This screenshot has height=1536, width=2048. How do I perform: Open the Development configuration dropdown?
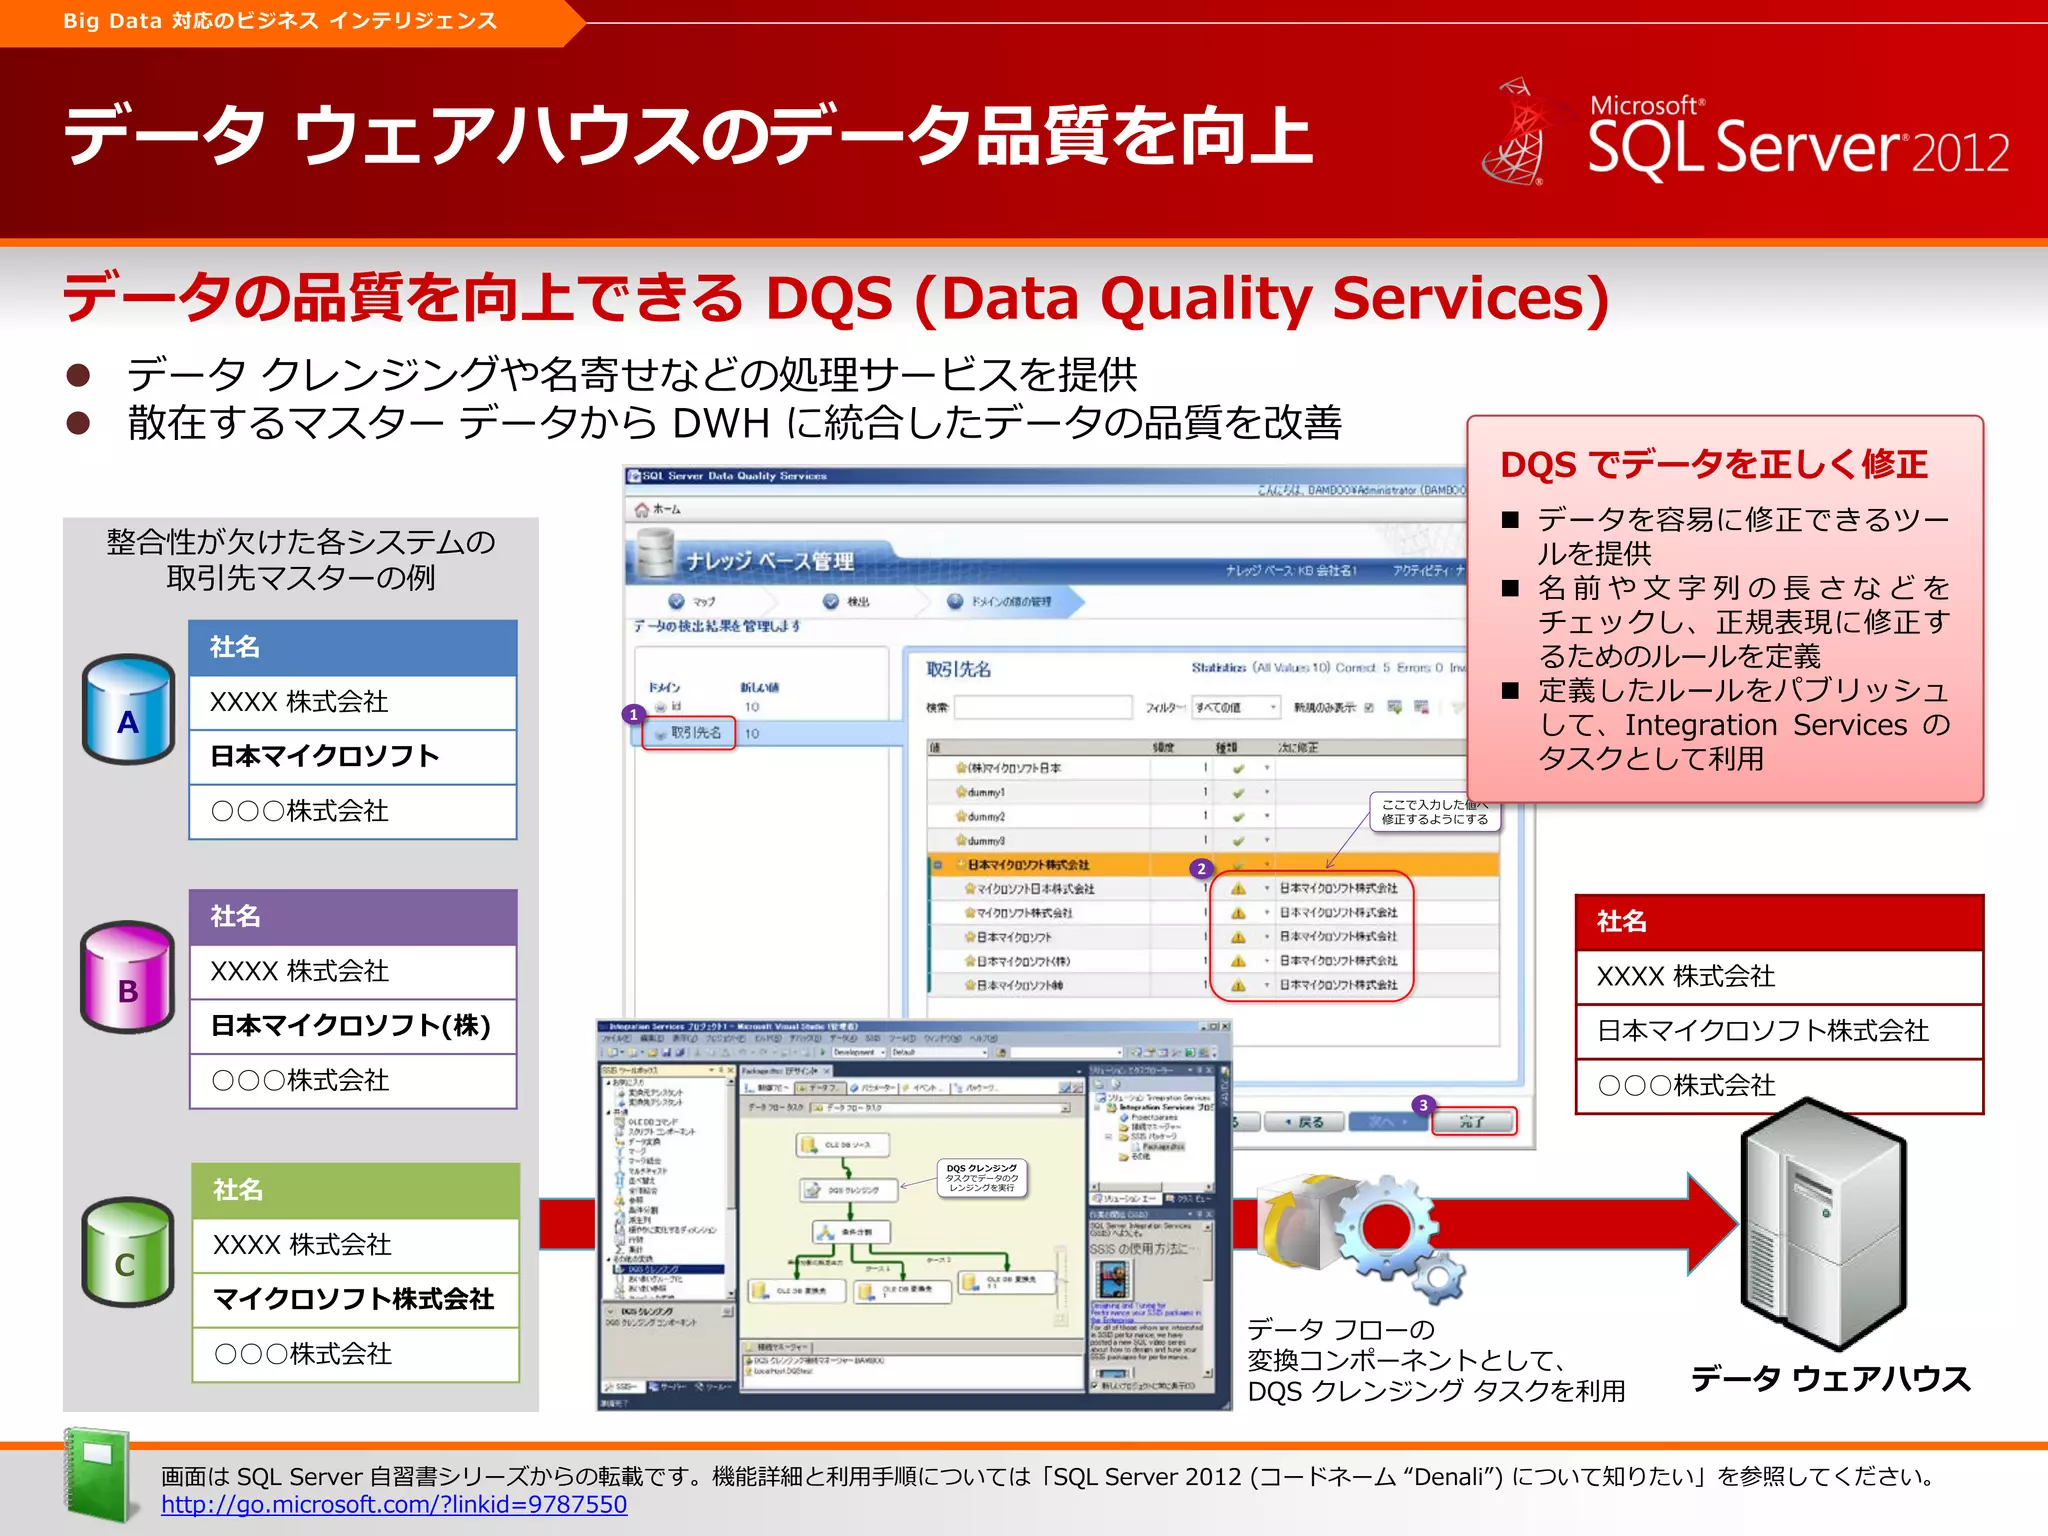coord(858,1052)
